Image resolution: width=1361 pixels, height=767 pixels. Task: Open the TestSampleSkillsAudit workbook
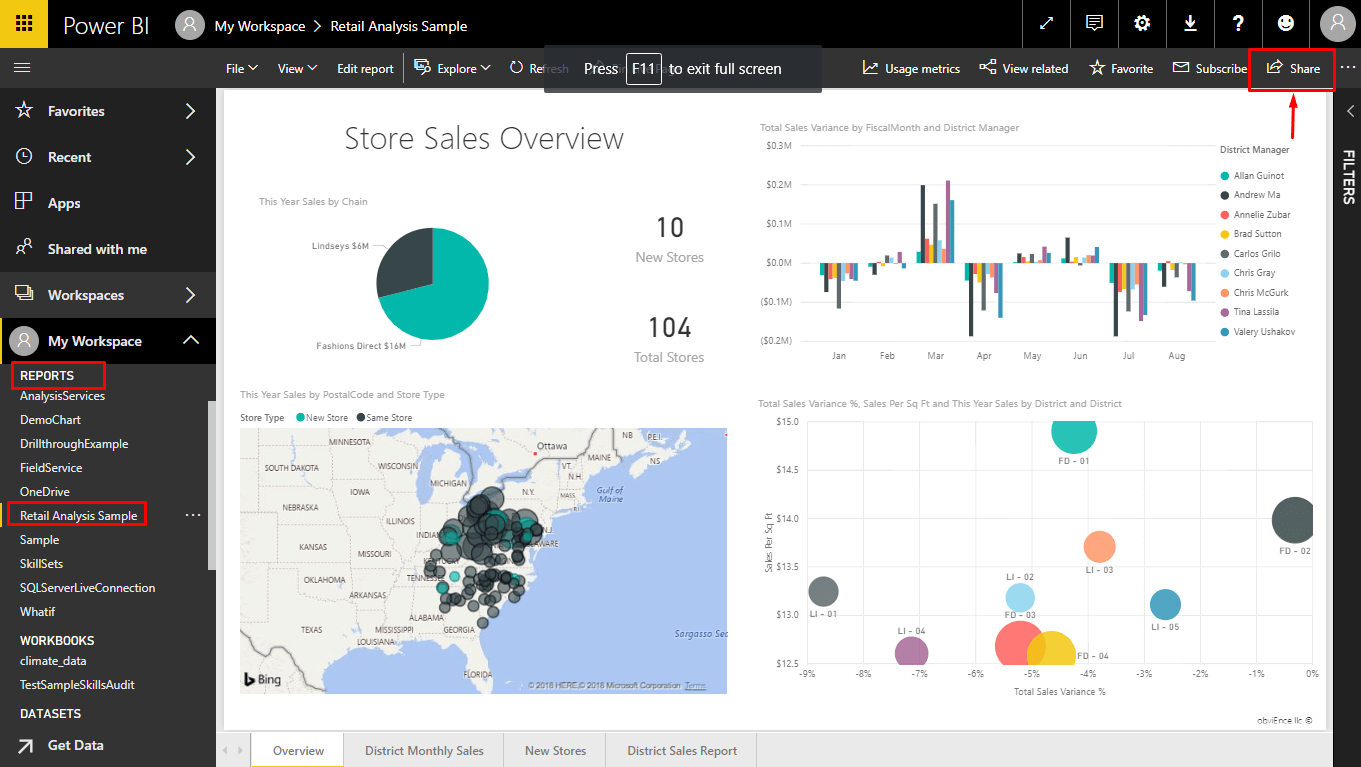point(77,685)
